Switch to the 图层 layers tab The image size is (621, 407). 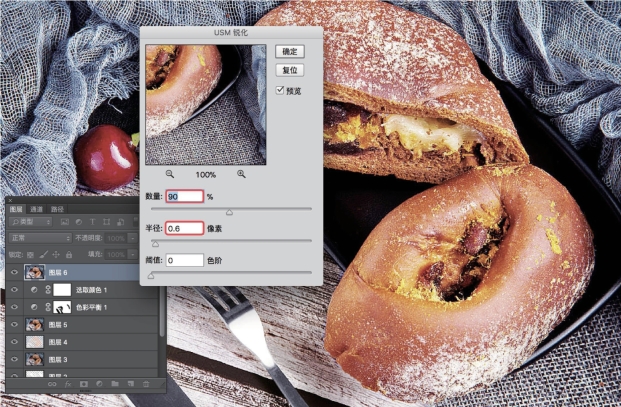(16, 209)
